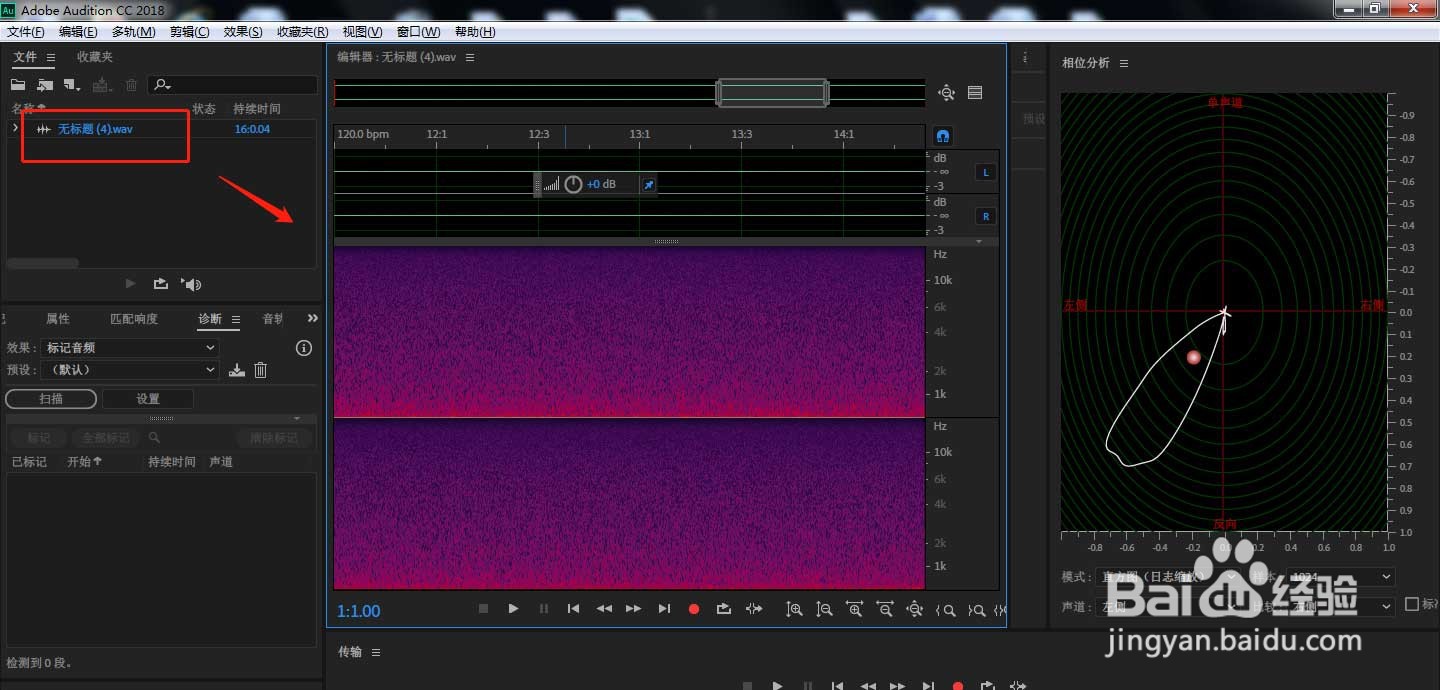This screenshot has width=1440, height=690.
Task: Click the zoom out amplitude icon
Action: (824, 609)
